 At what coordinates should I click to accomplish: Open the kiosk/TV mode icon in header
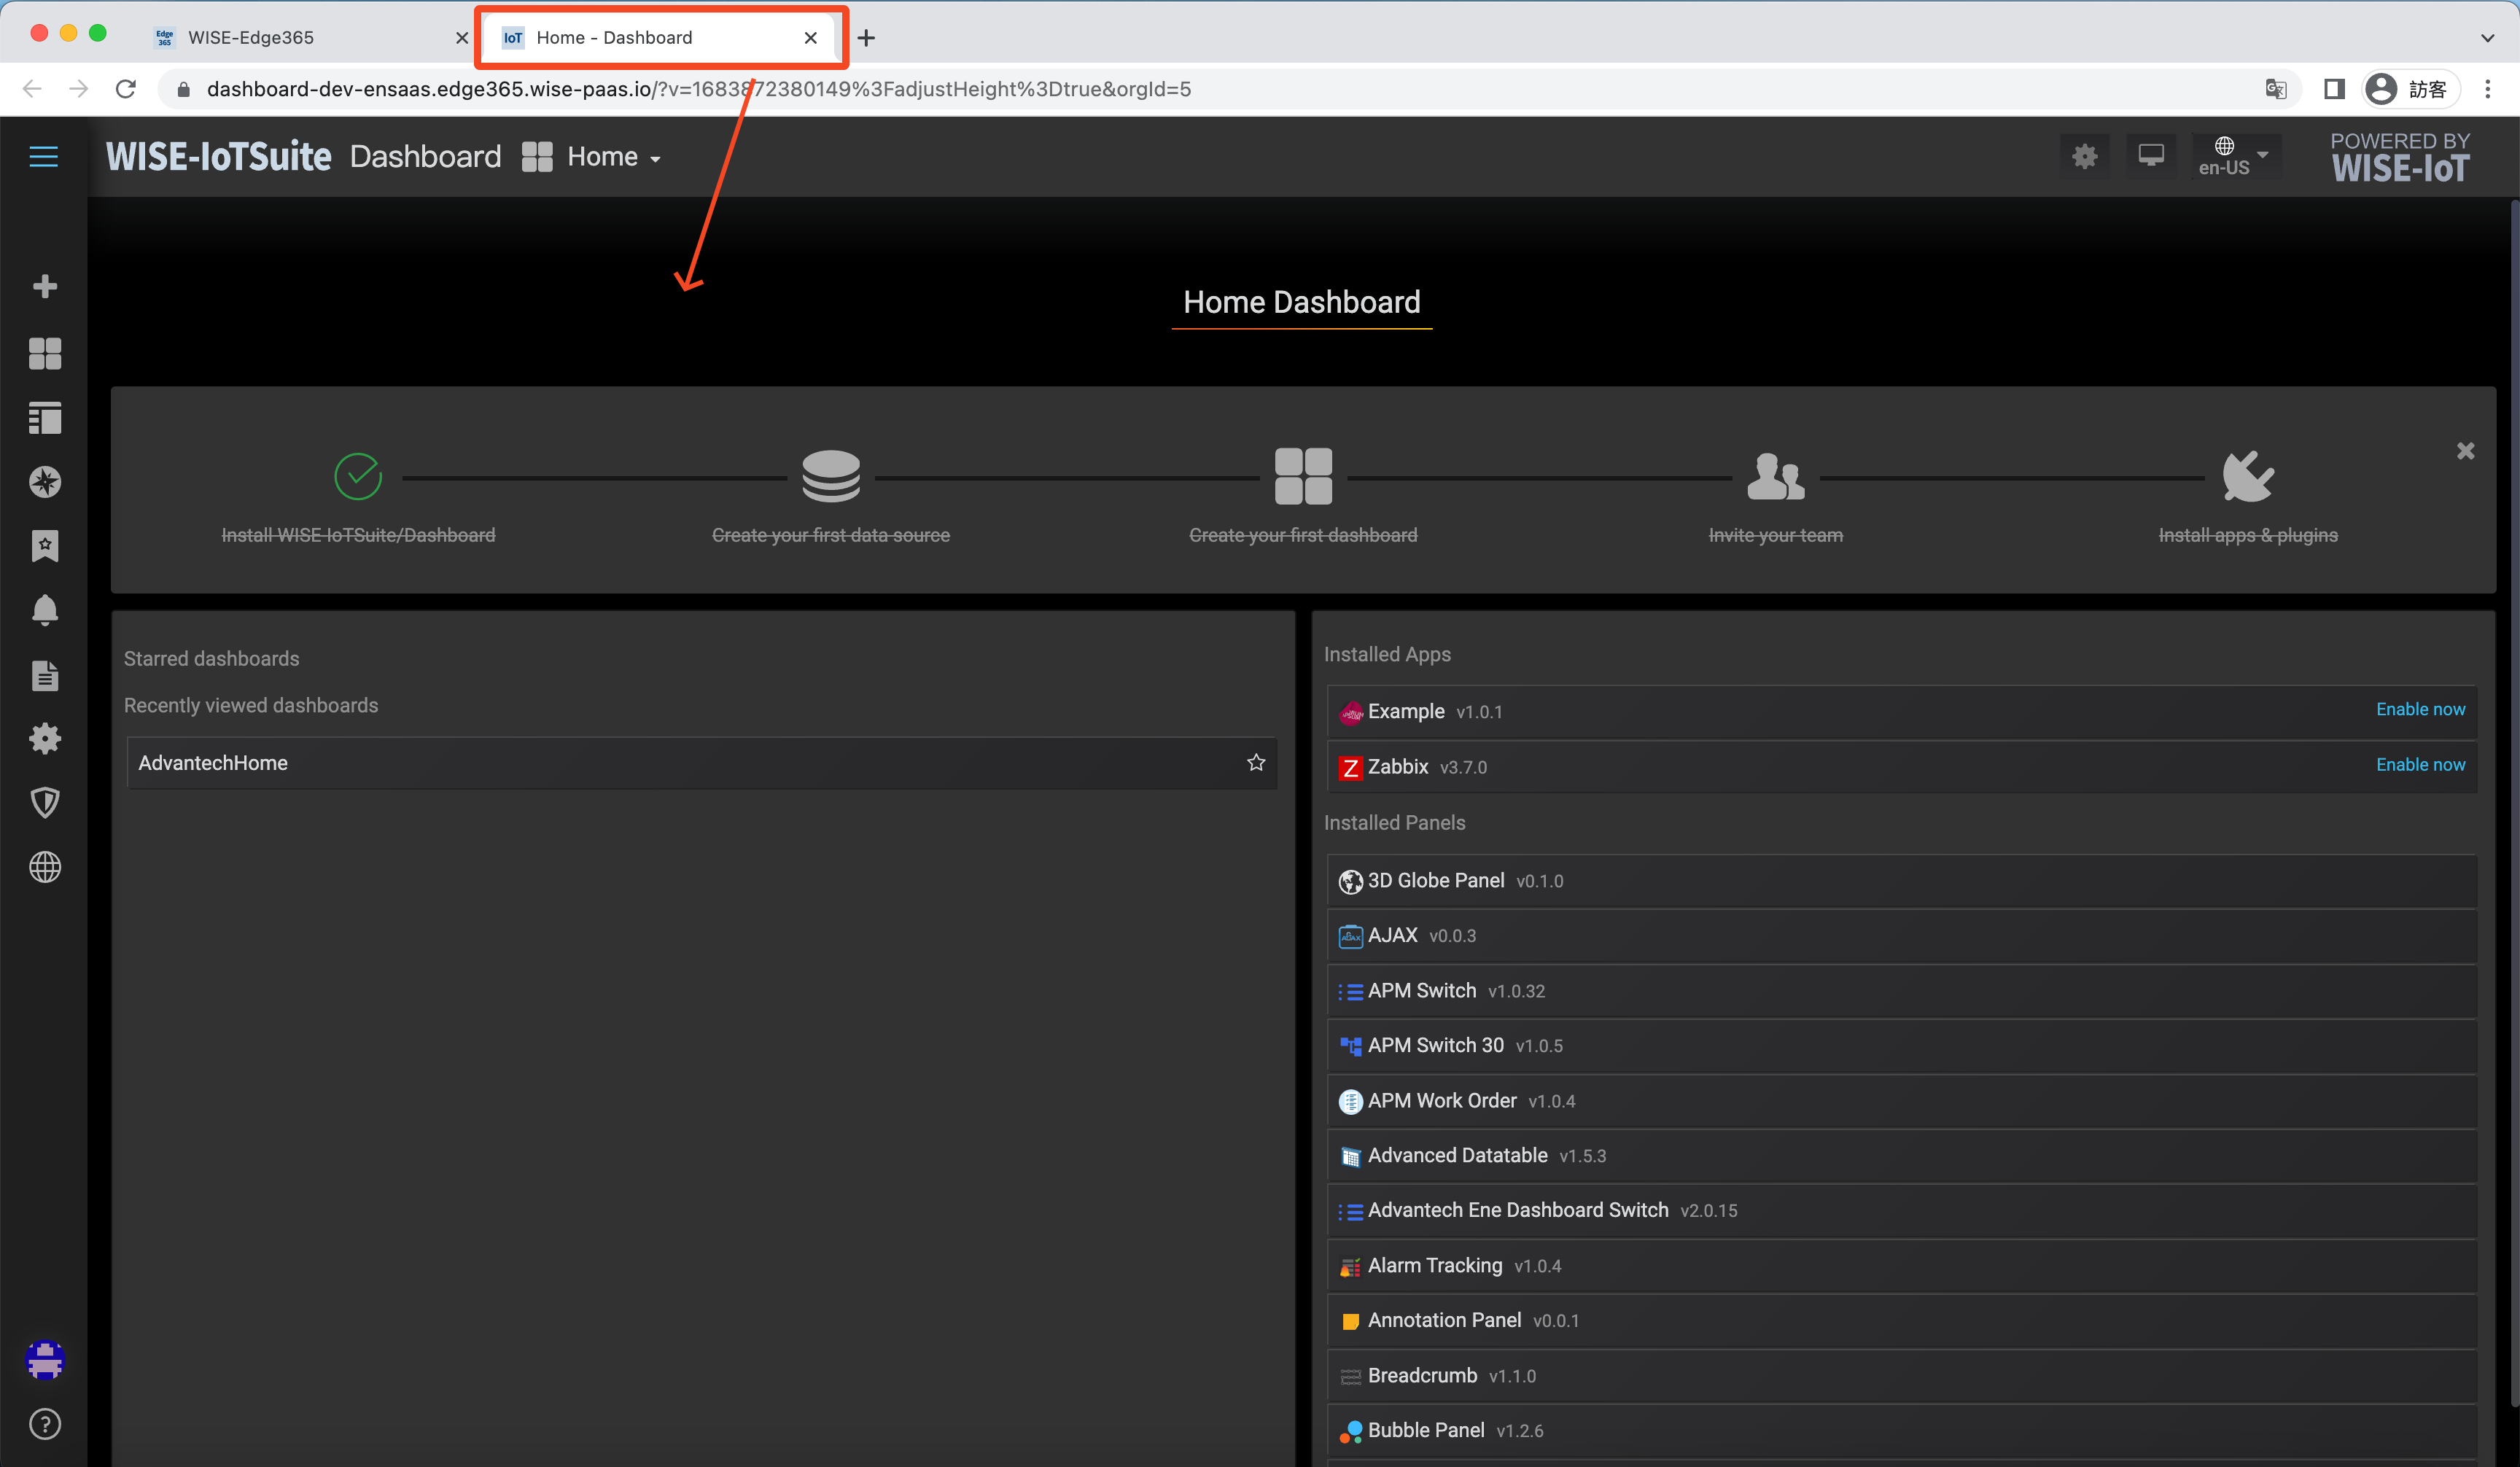click(x=2151, y=155)
